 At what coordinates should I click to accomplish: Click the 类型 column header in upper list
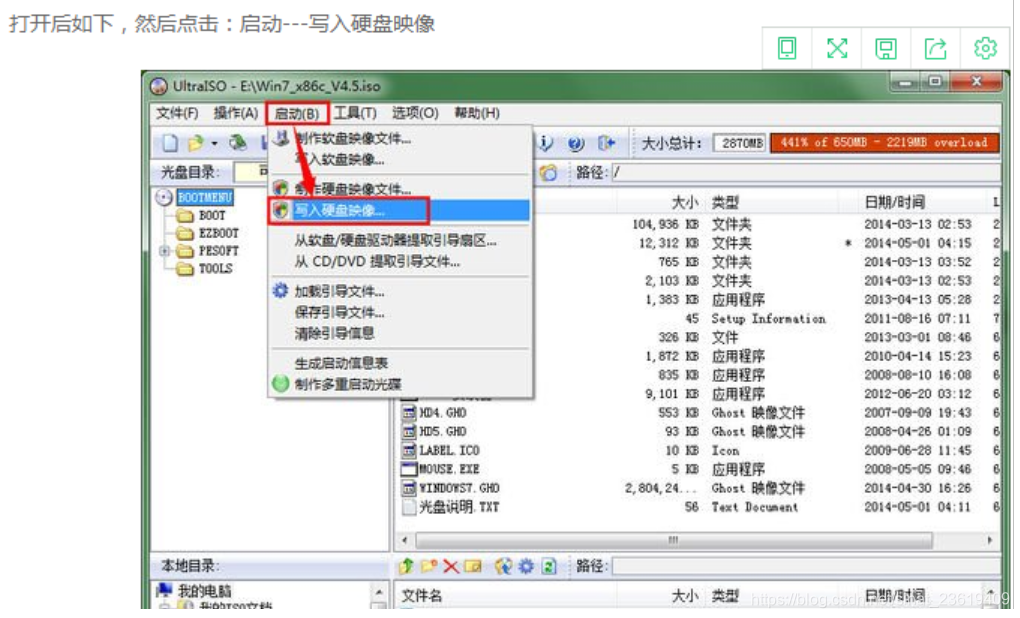point(725,202)
